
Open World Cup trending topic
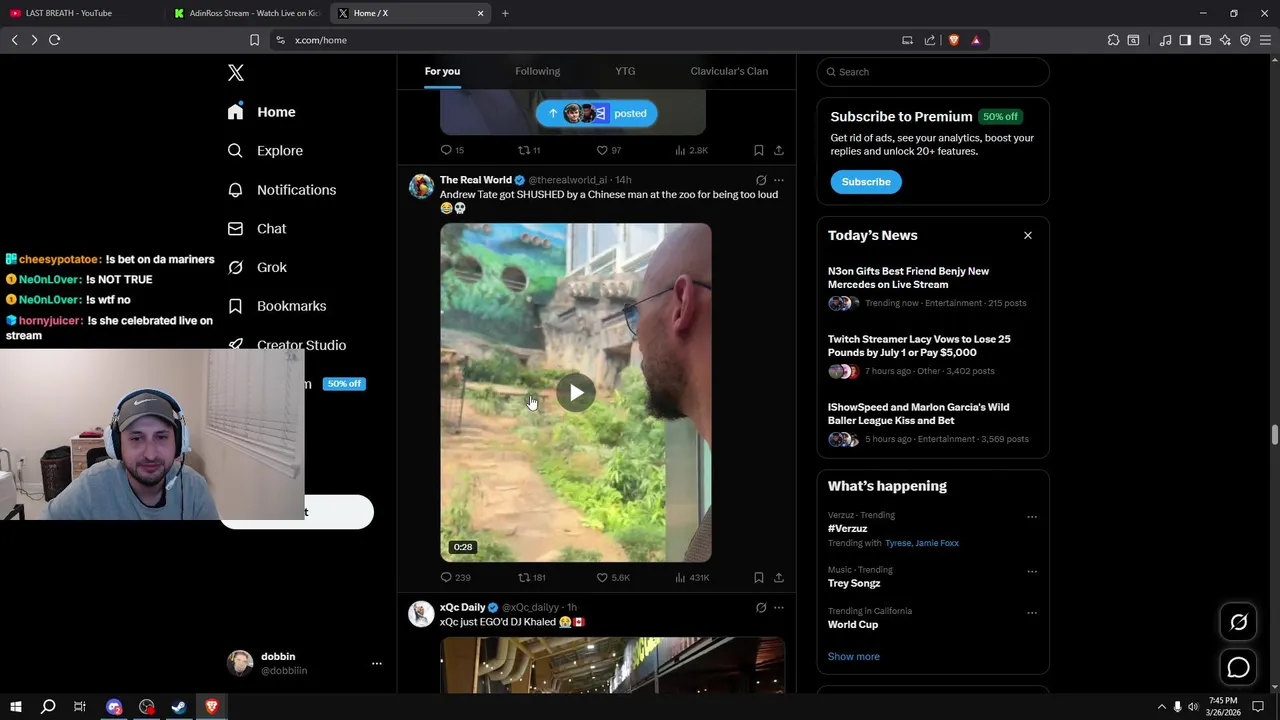tap(853, 624)
